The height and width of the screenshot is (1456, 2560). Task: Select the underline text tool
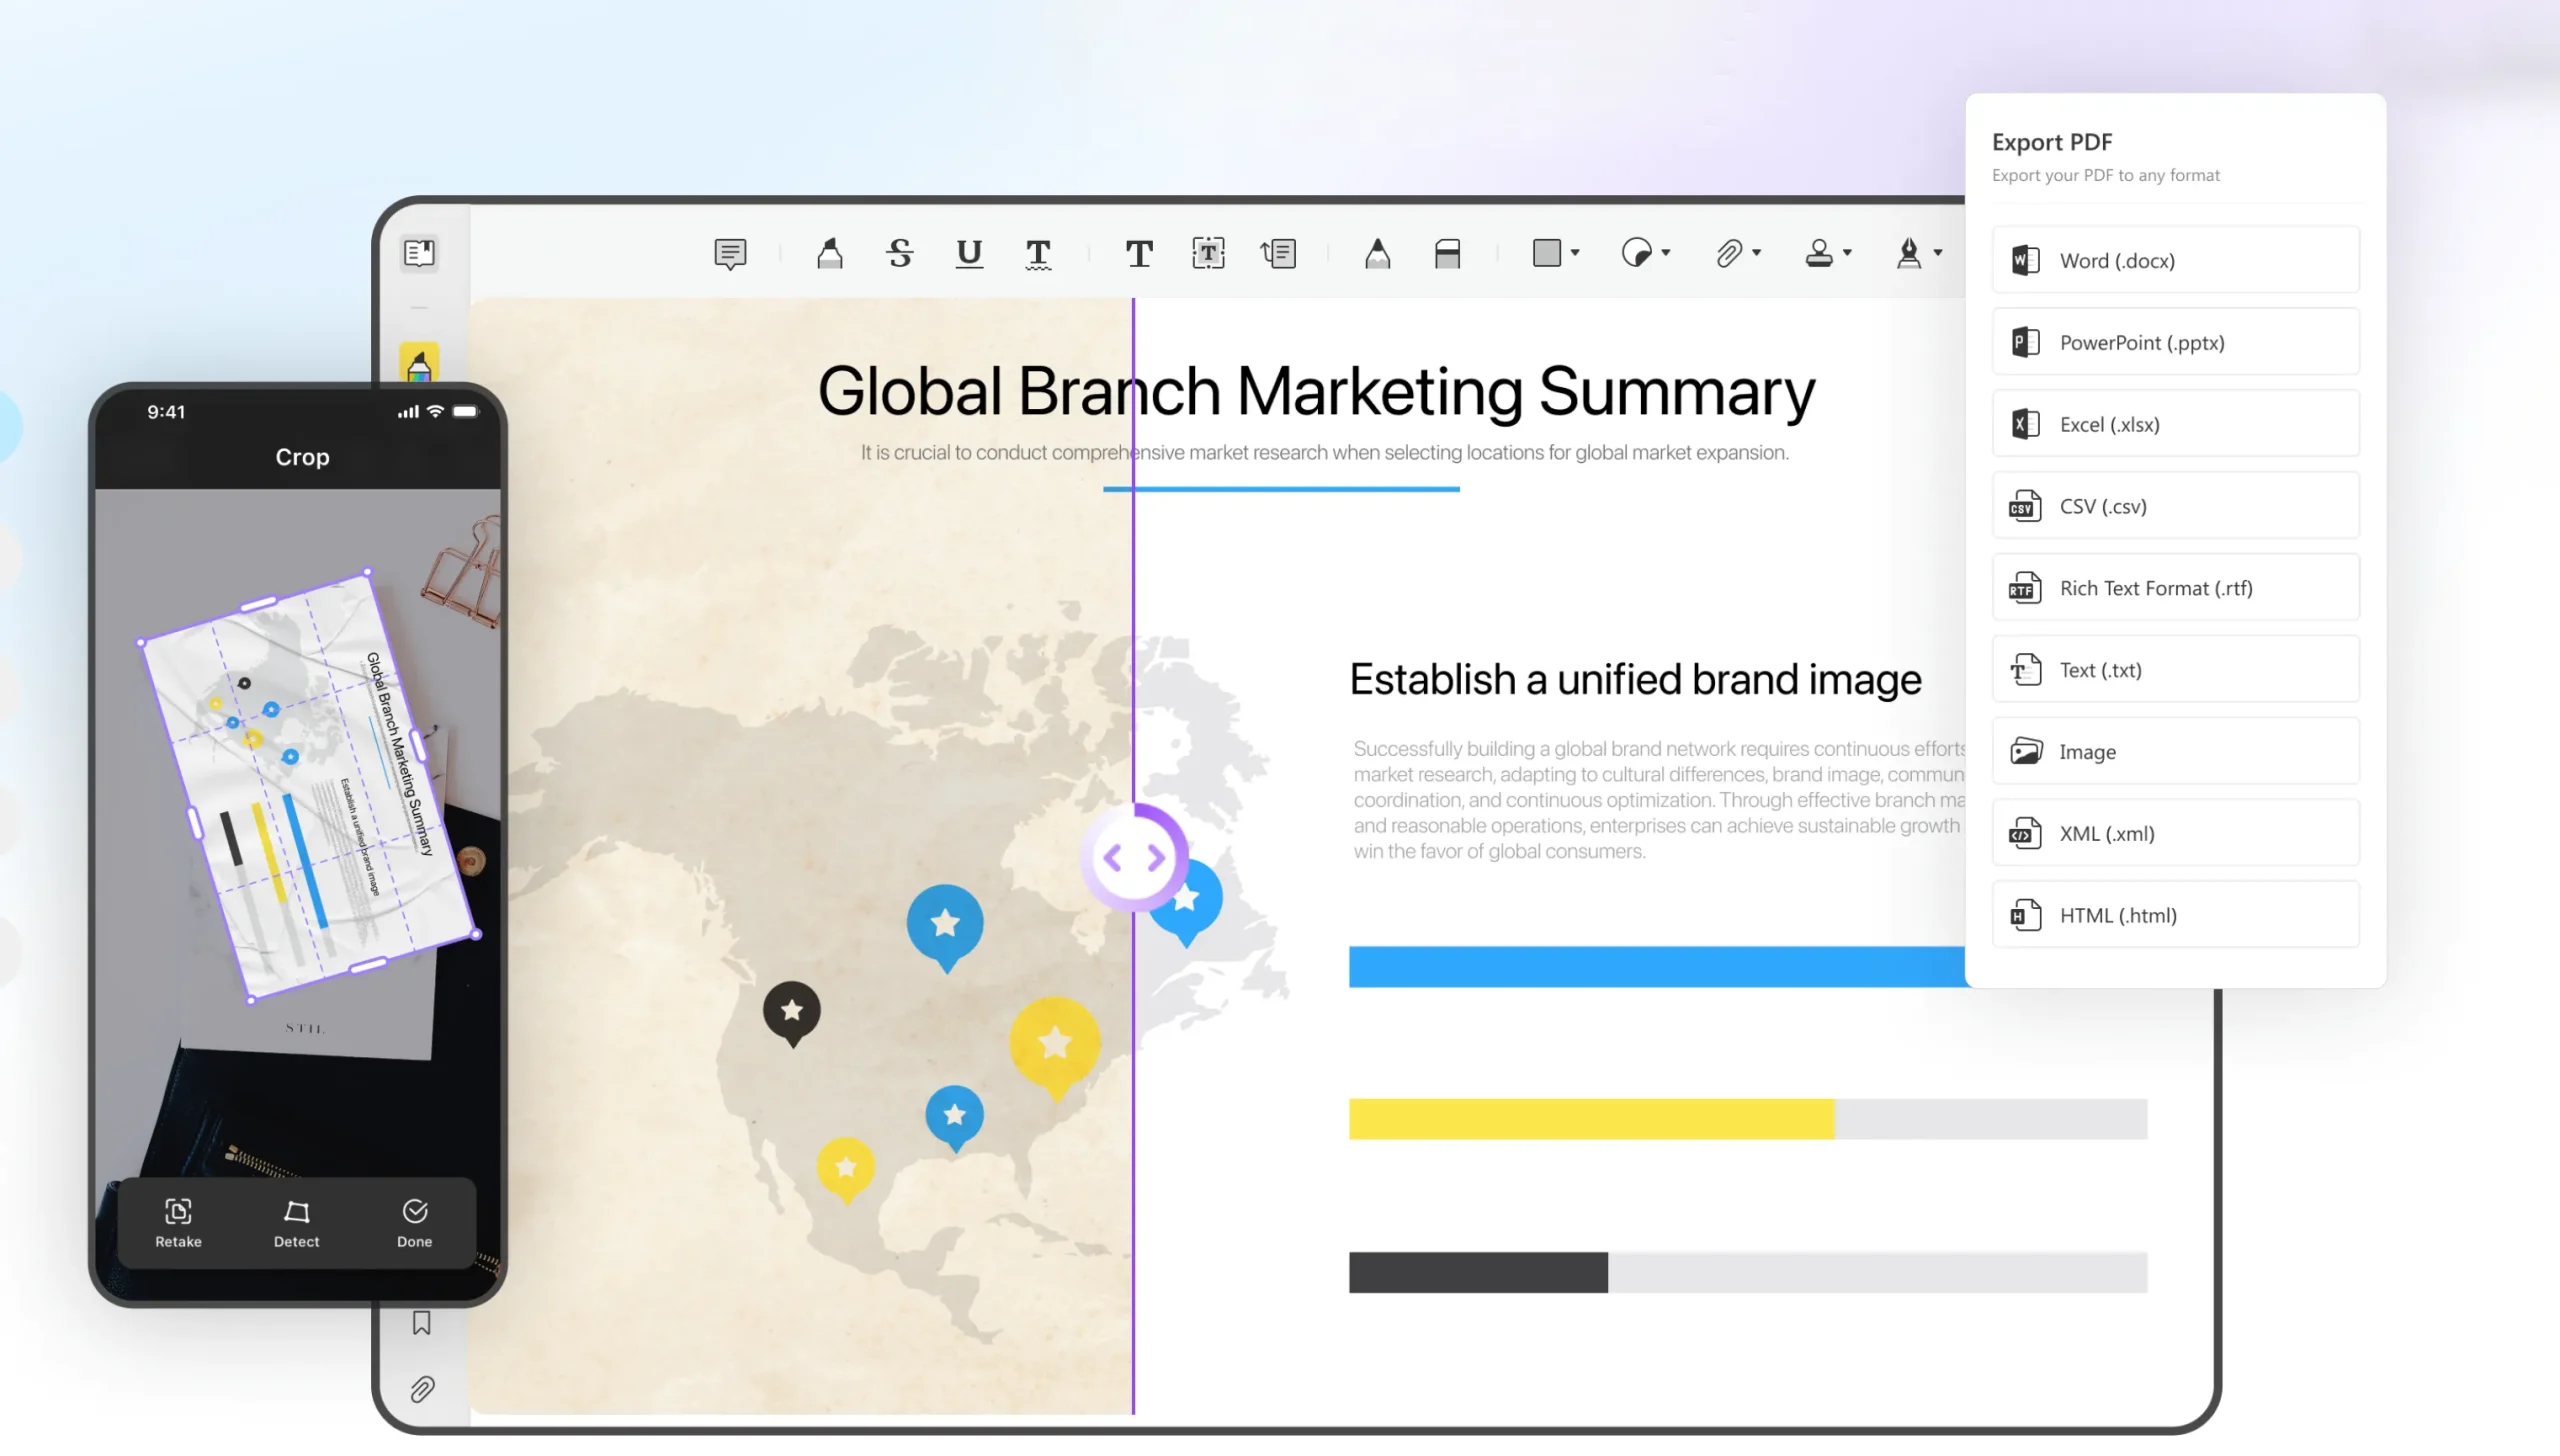point(968,253)
